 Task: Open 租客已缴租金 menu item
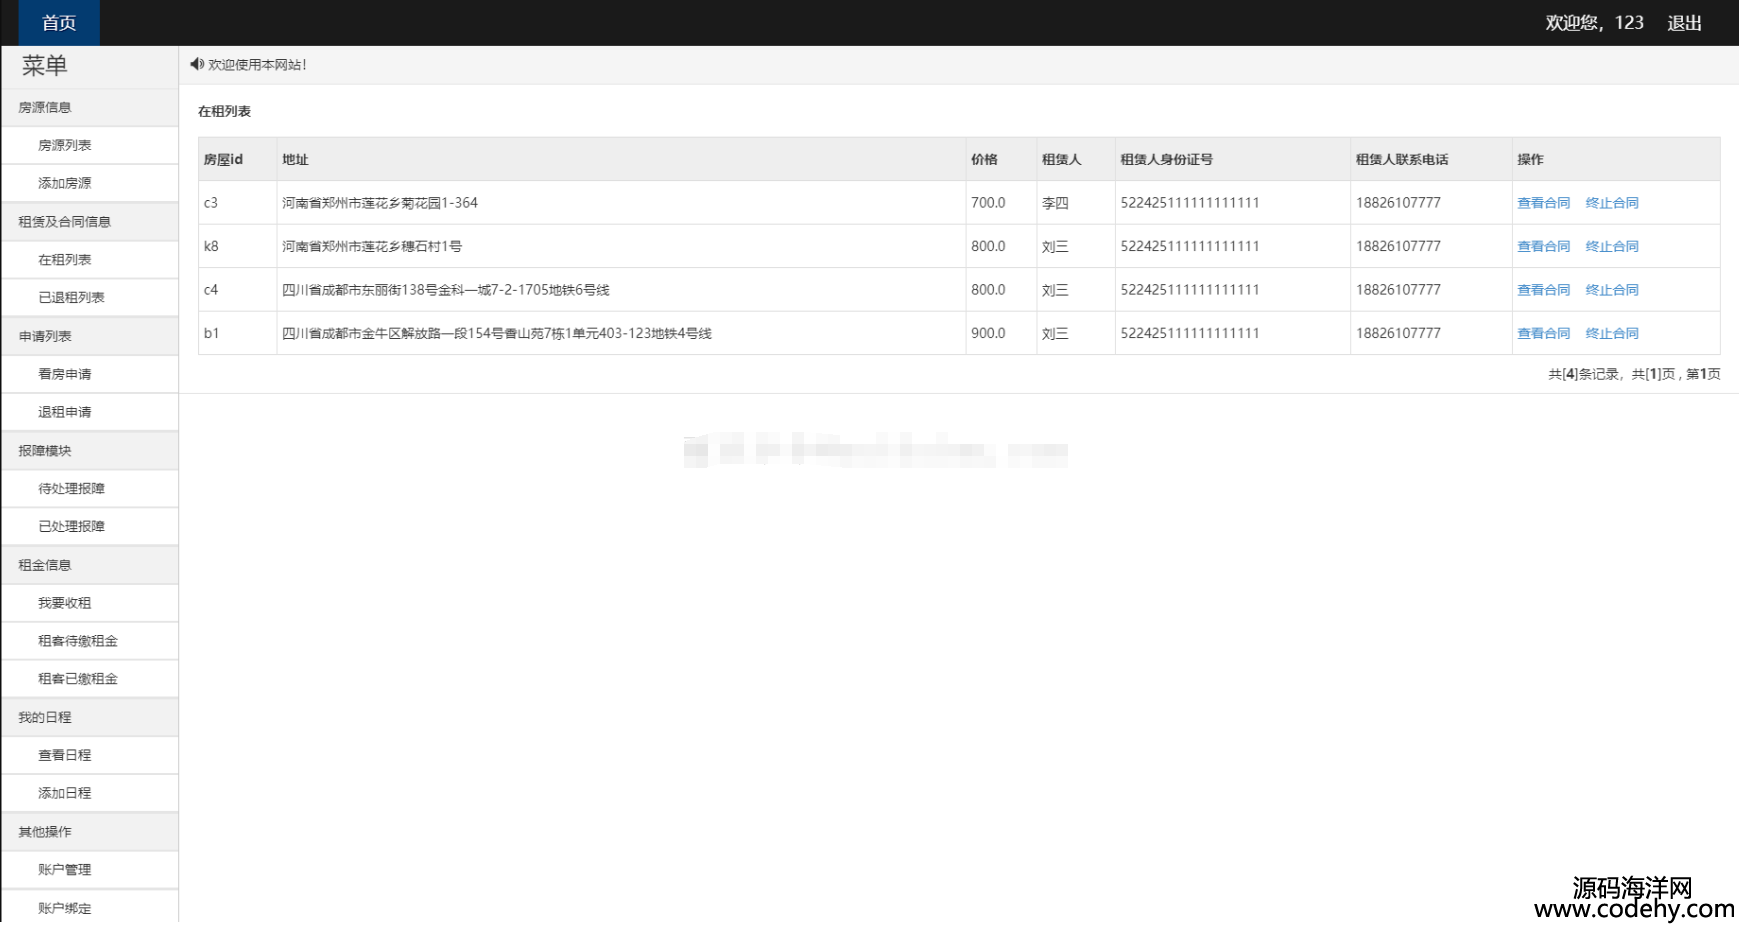coord(90,679)
